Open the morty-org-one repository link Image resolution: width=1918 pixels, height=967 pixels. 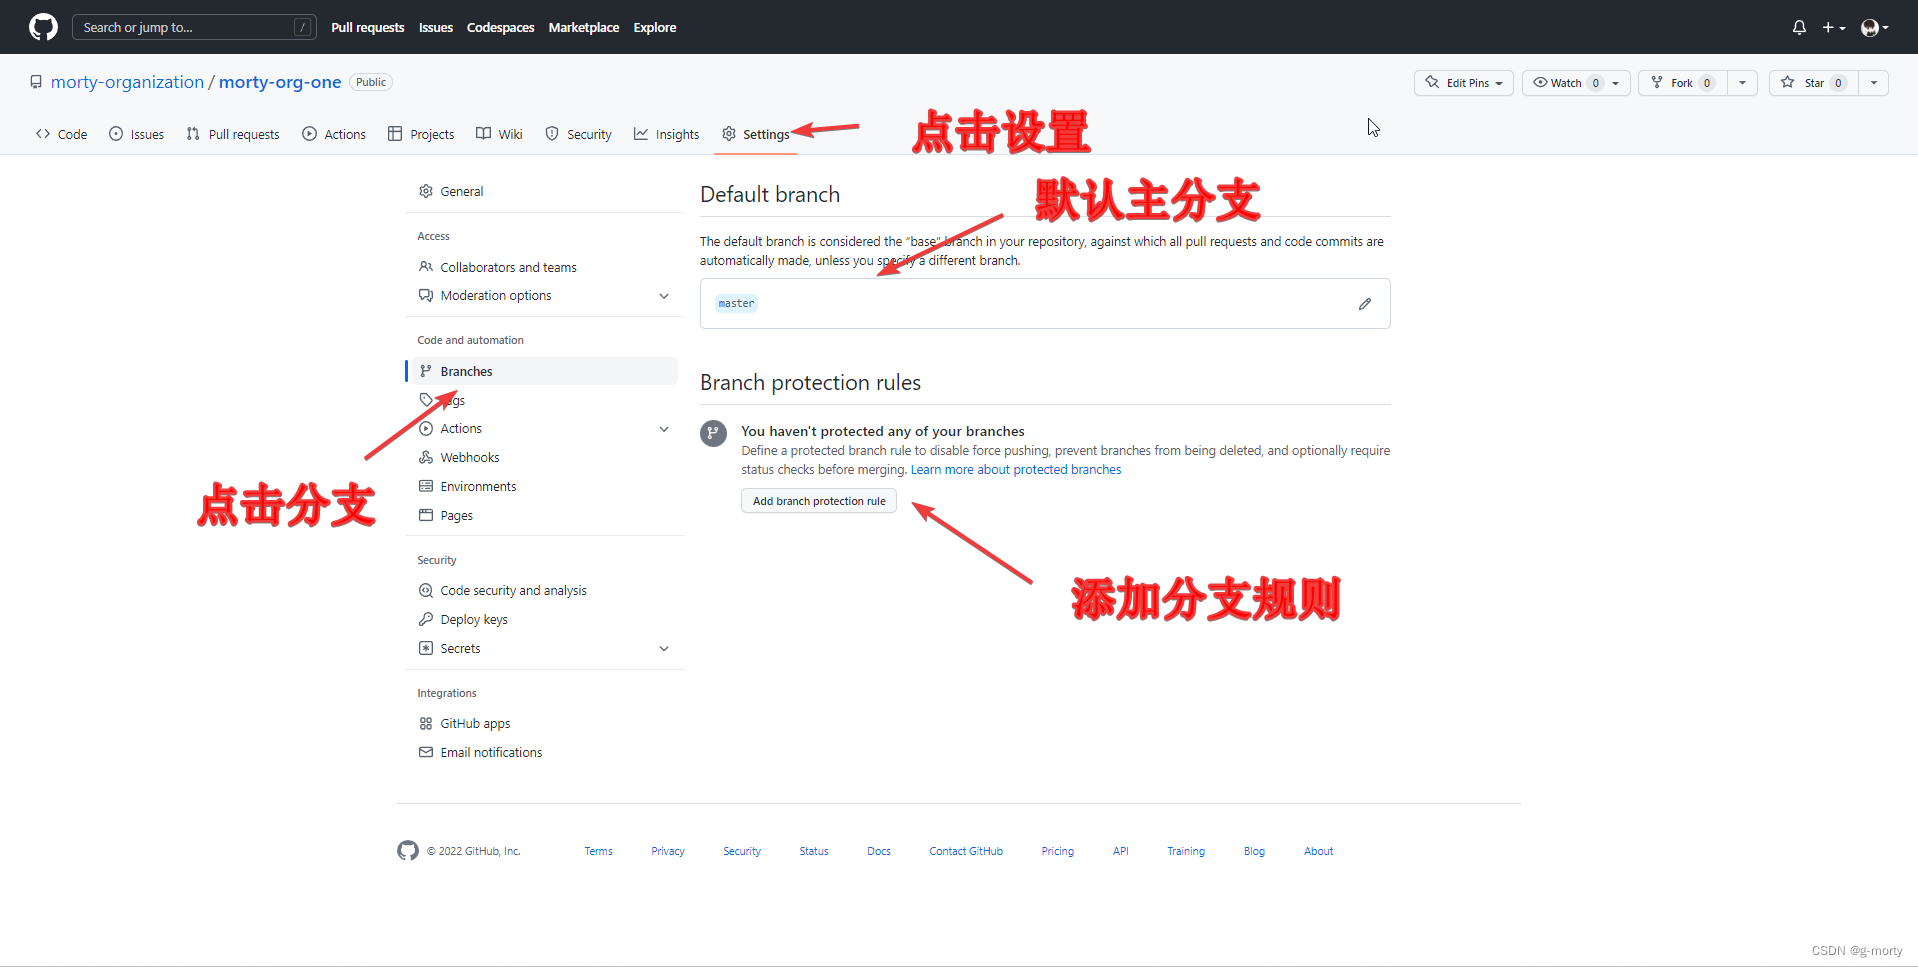pyautogui.click(x=280, y=82)
